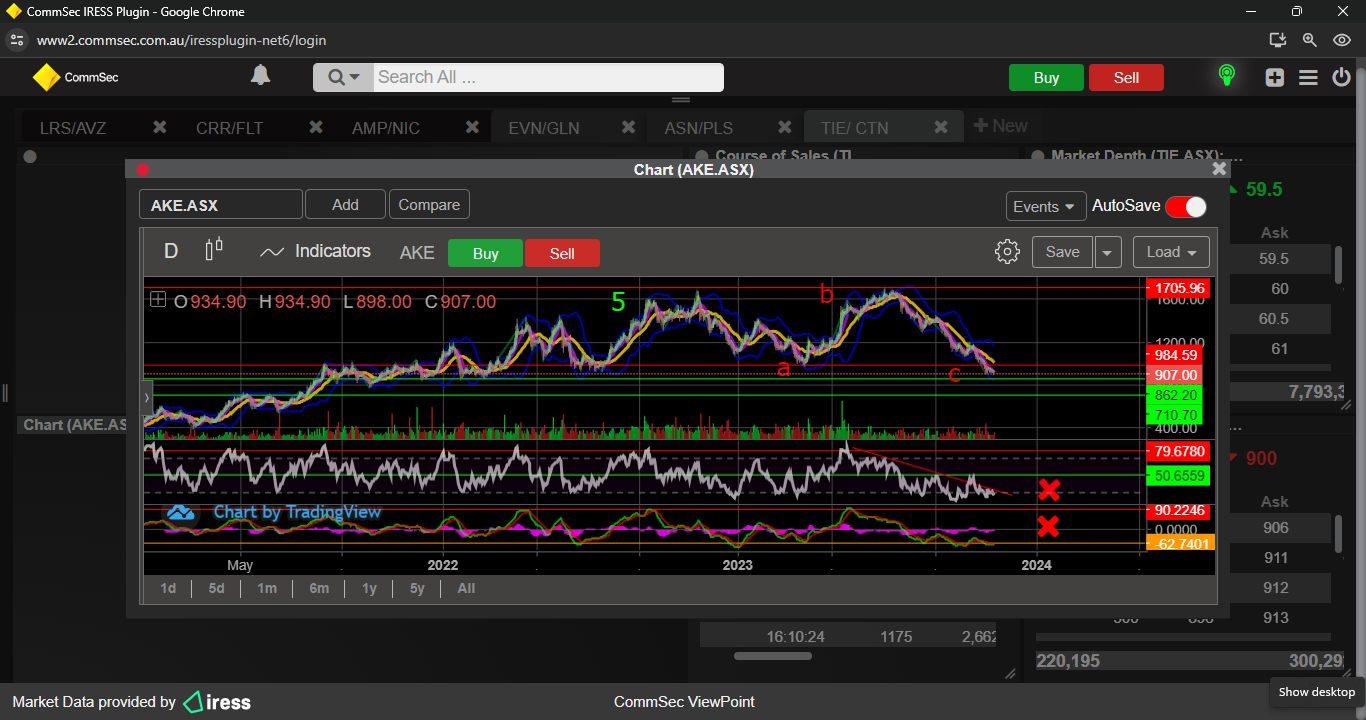This screenshot has width=1366, height=720.
Task: Open the Save options dropdown arrow
Action: (1107, 252)
